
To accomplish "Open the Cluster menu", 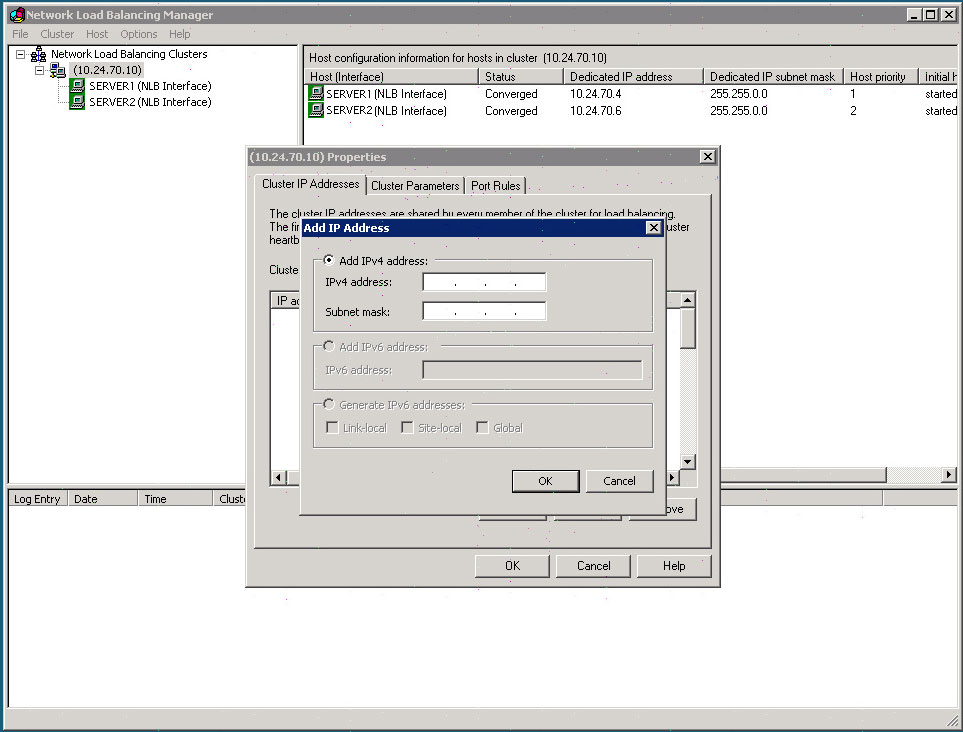I will tap(57, 34).
